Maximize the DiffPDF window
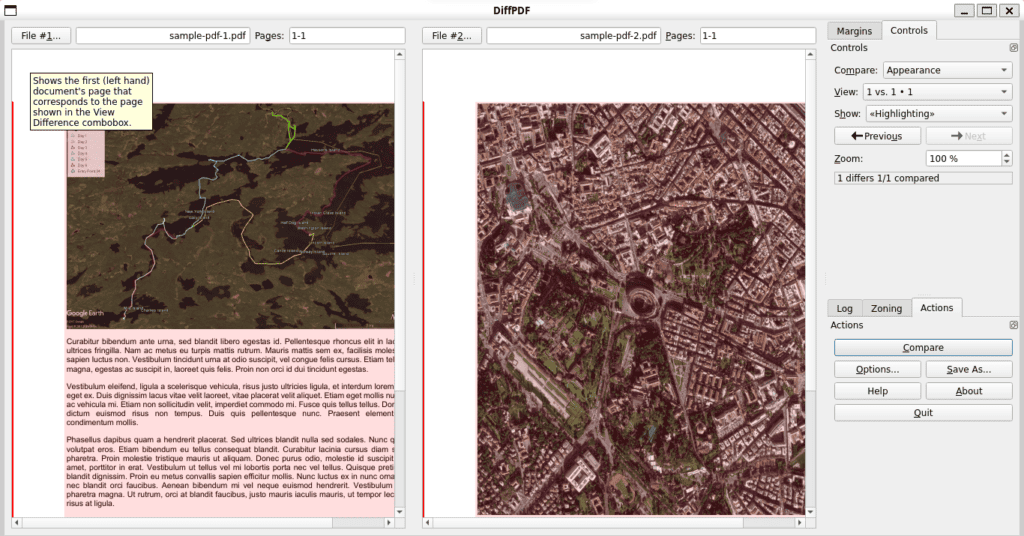Viewport: 1024px width, 536px height. 987,10
